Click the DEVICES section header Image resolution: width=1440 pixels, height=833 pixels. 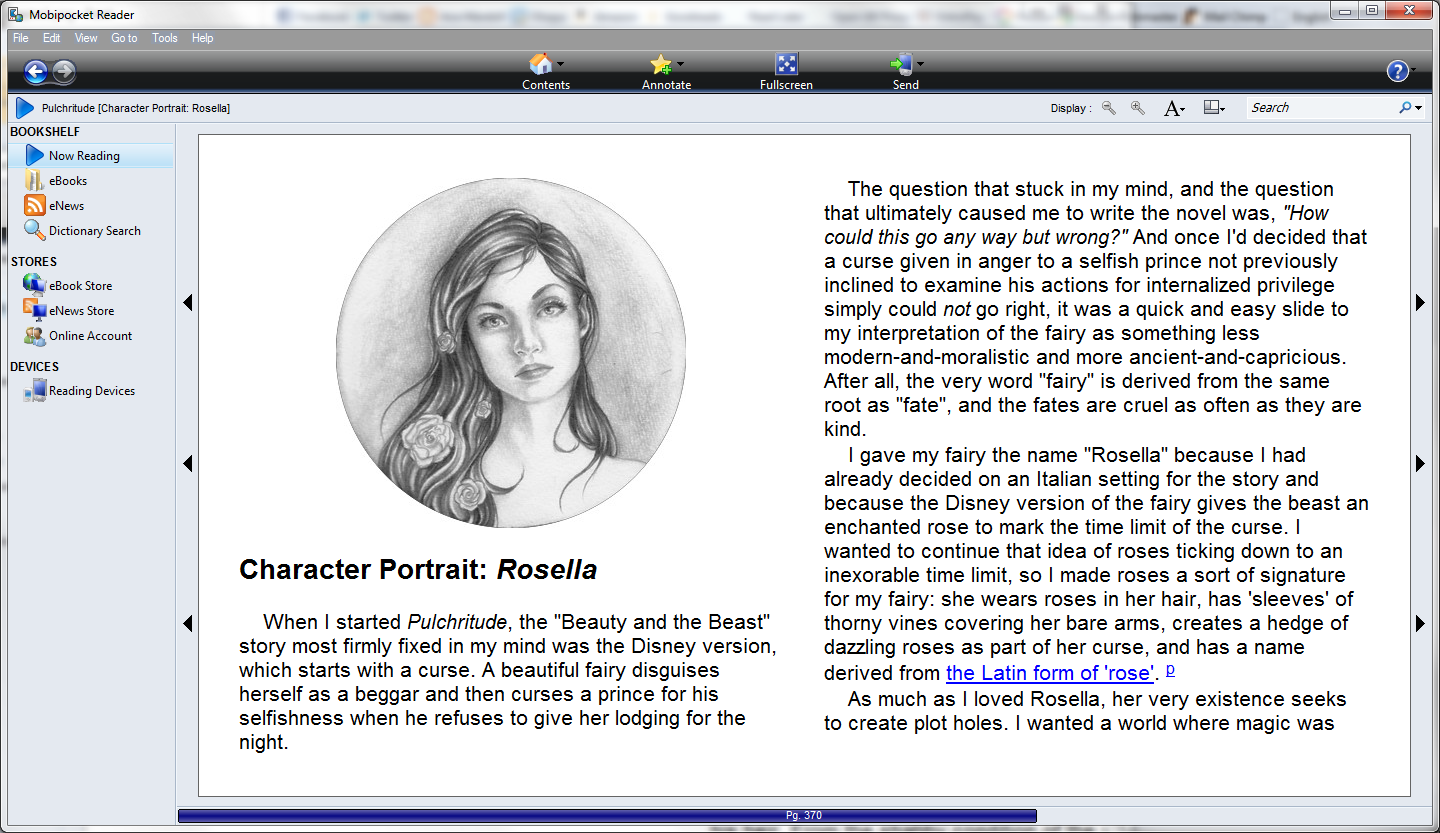pos(35,367)
